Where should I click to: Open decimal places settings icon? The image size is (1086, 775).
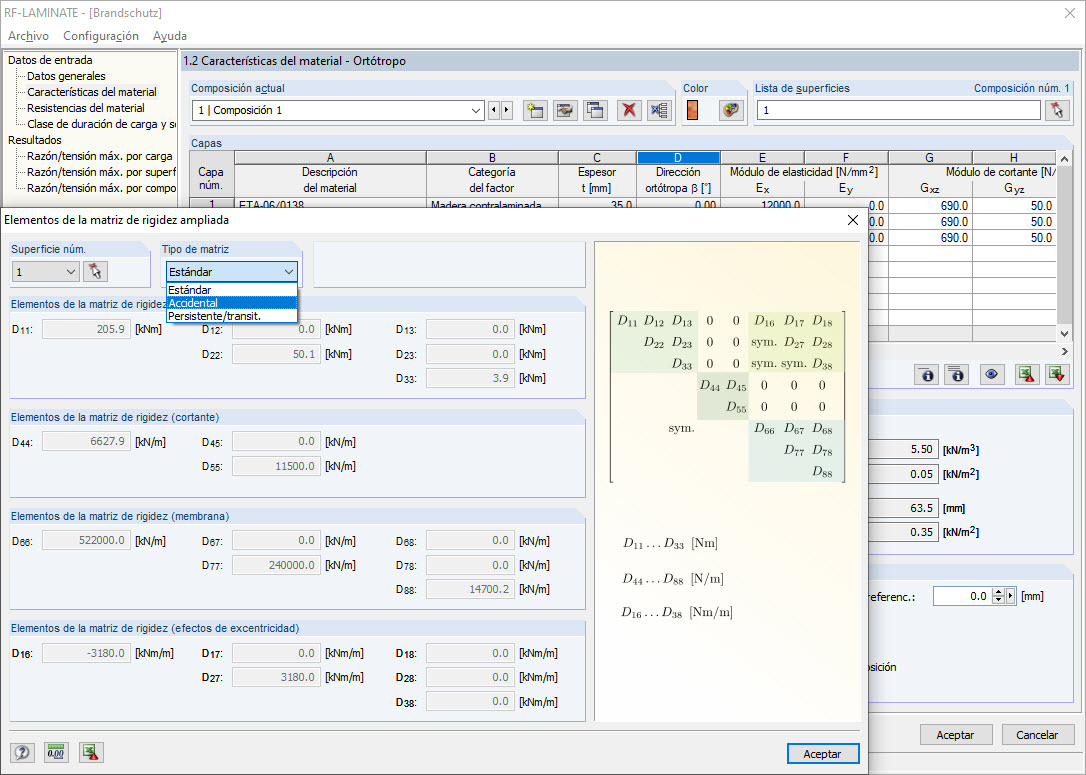click(x=56, y=752)
